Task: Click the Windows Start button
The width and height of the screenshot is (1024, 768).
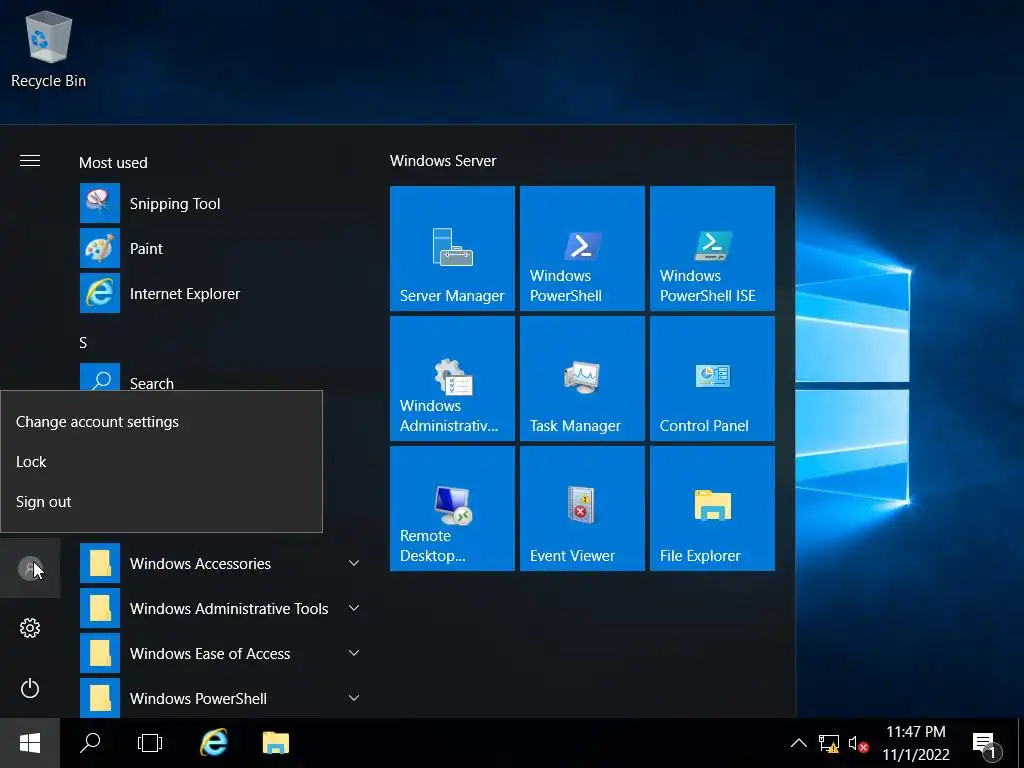Action: [x=30, y=743]
